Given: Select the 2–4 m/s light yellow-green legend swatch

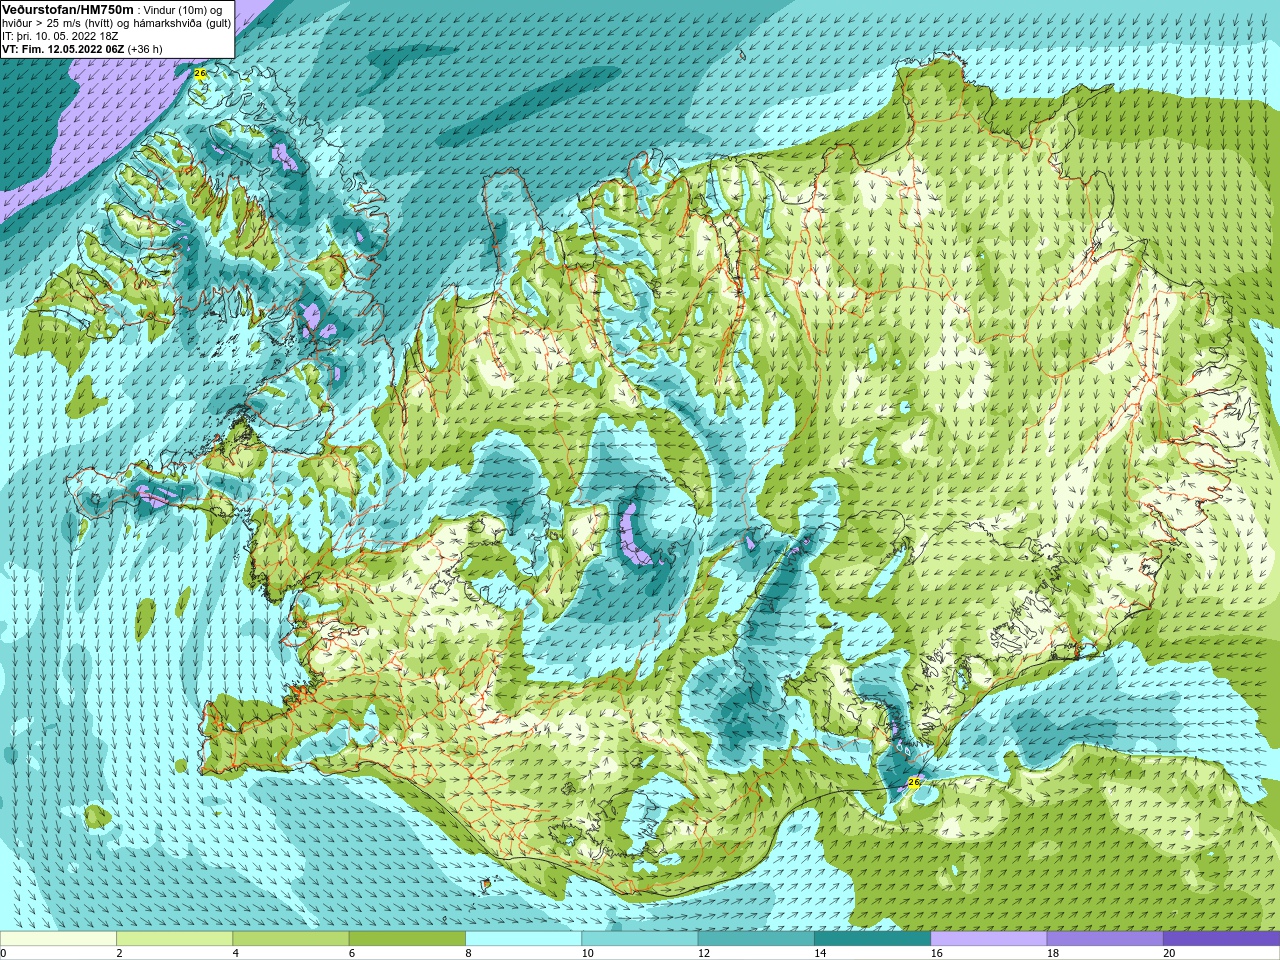Looking at the screenshot, I should click(174, 939).
